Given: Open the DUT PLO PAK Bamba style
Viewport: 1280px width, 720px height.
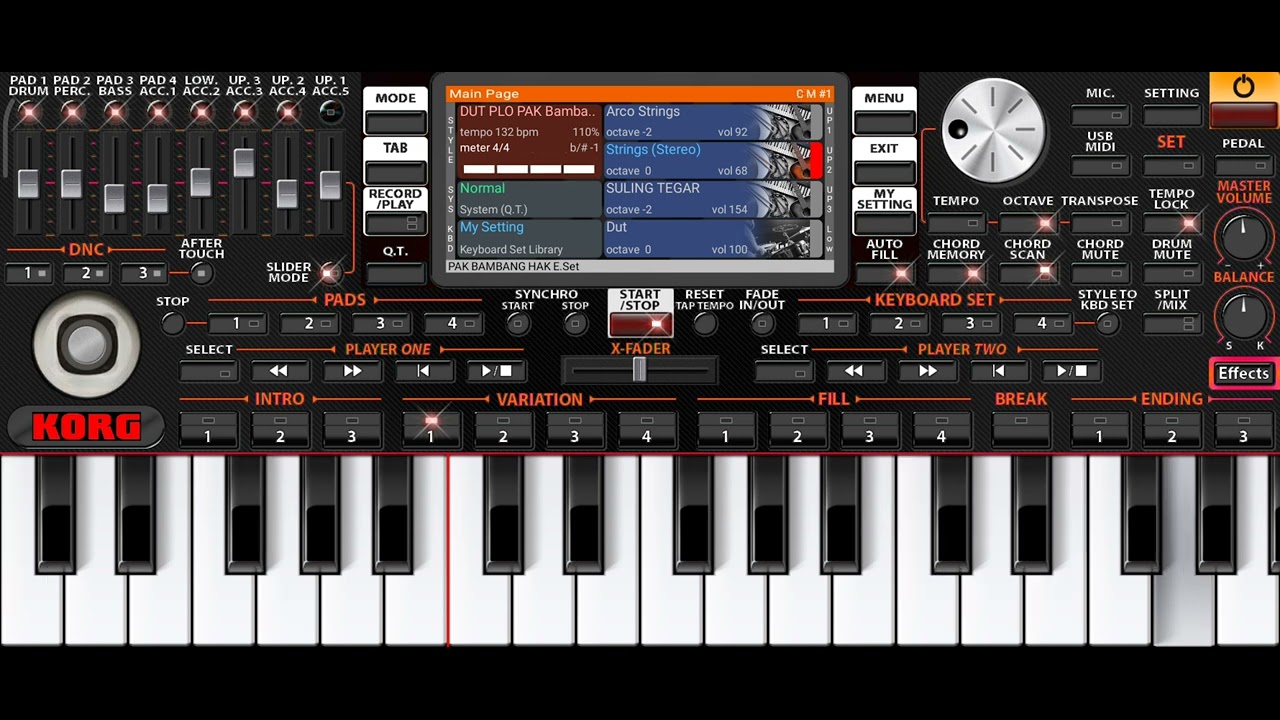Looking at the screenshot, I should [529, 140].
